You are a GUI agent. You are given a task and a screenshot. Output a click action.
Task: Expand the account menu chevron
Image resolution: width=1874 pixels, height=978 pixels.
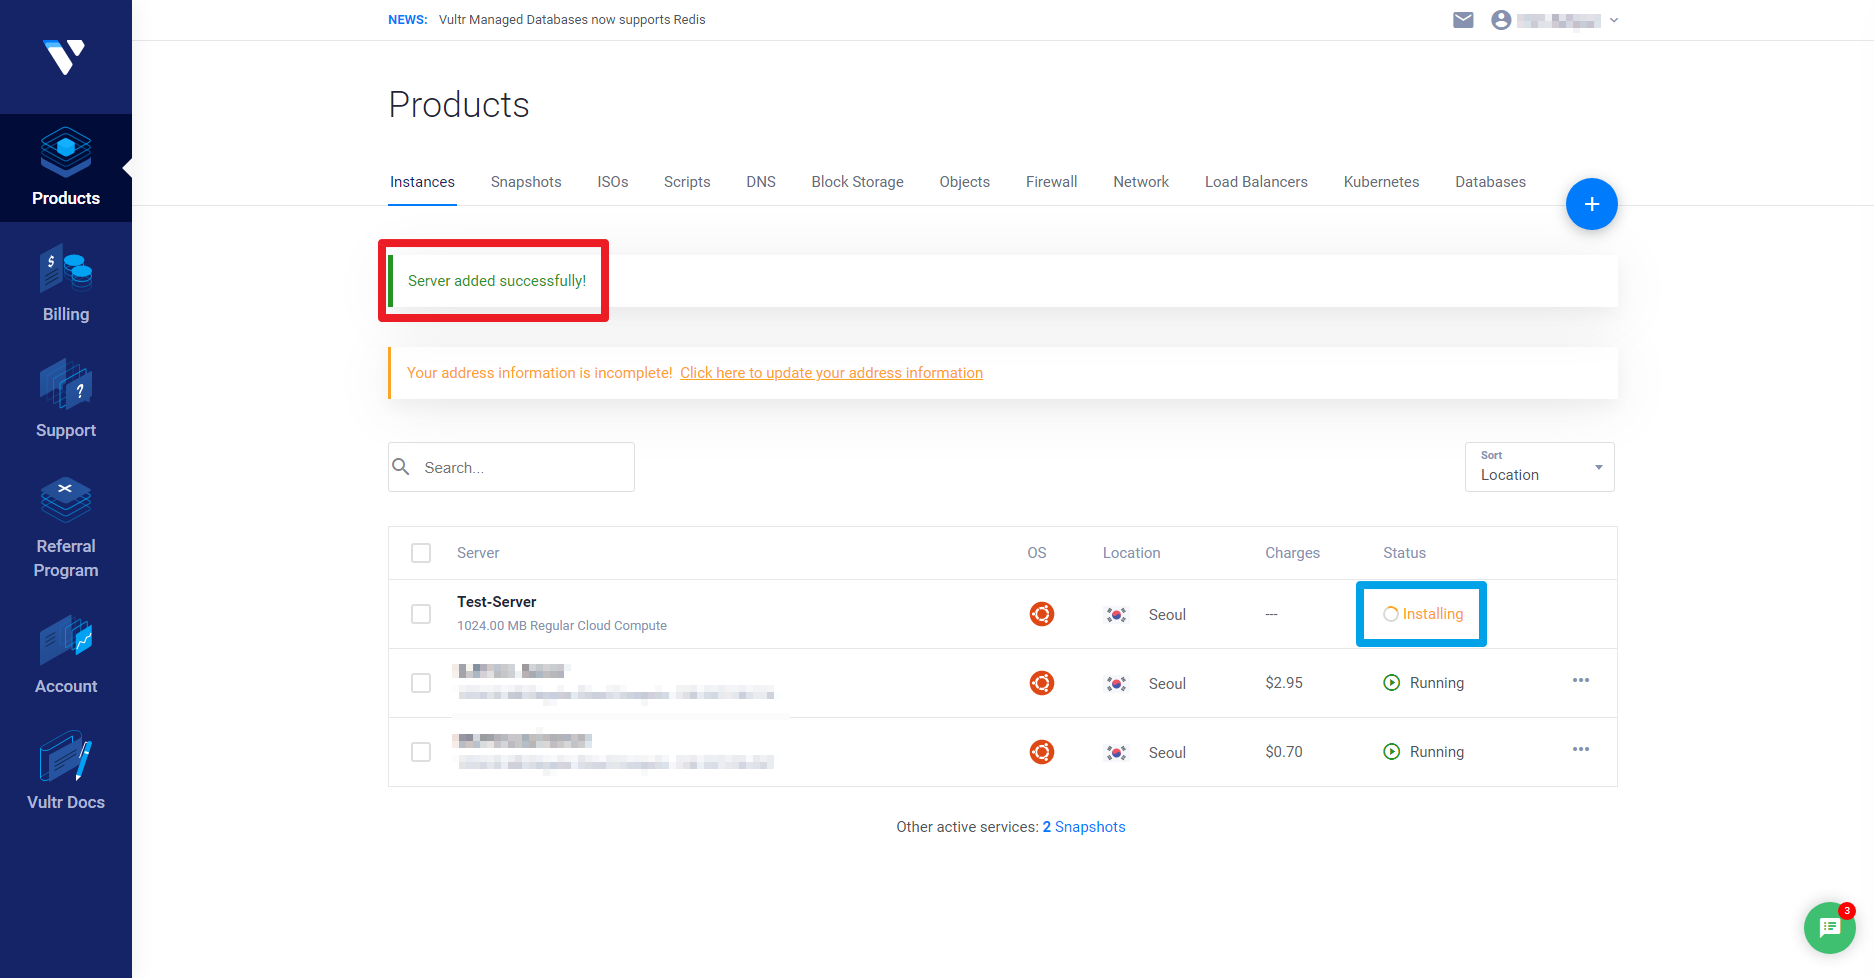[1614, 20]
